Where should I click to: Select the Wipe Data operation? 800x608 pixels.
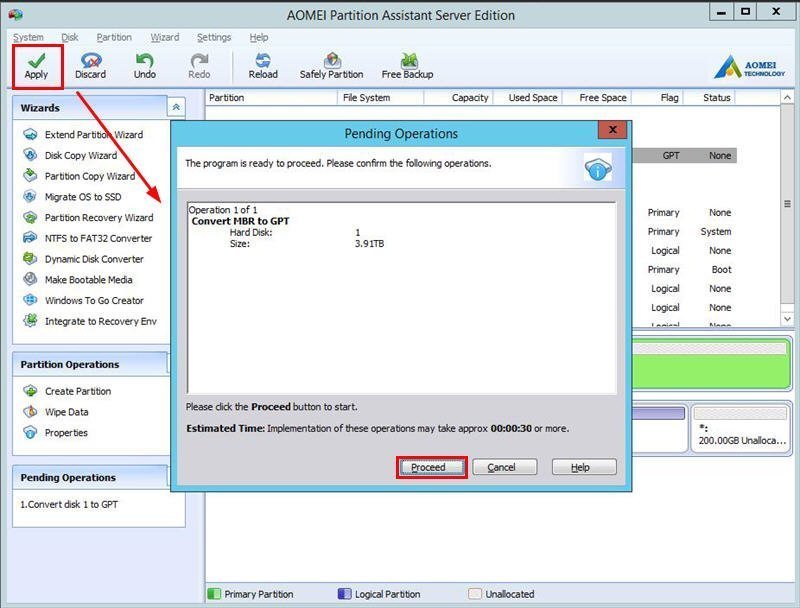(x=66, y=412)
